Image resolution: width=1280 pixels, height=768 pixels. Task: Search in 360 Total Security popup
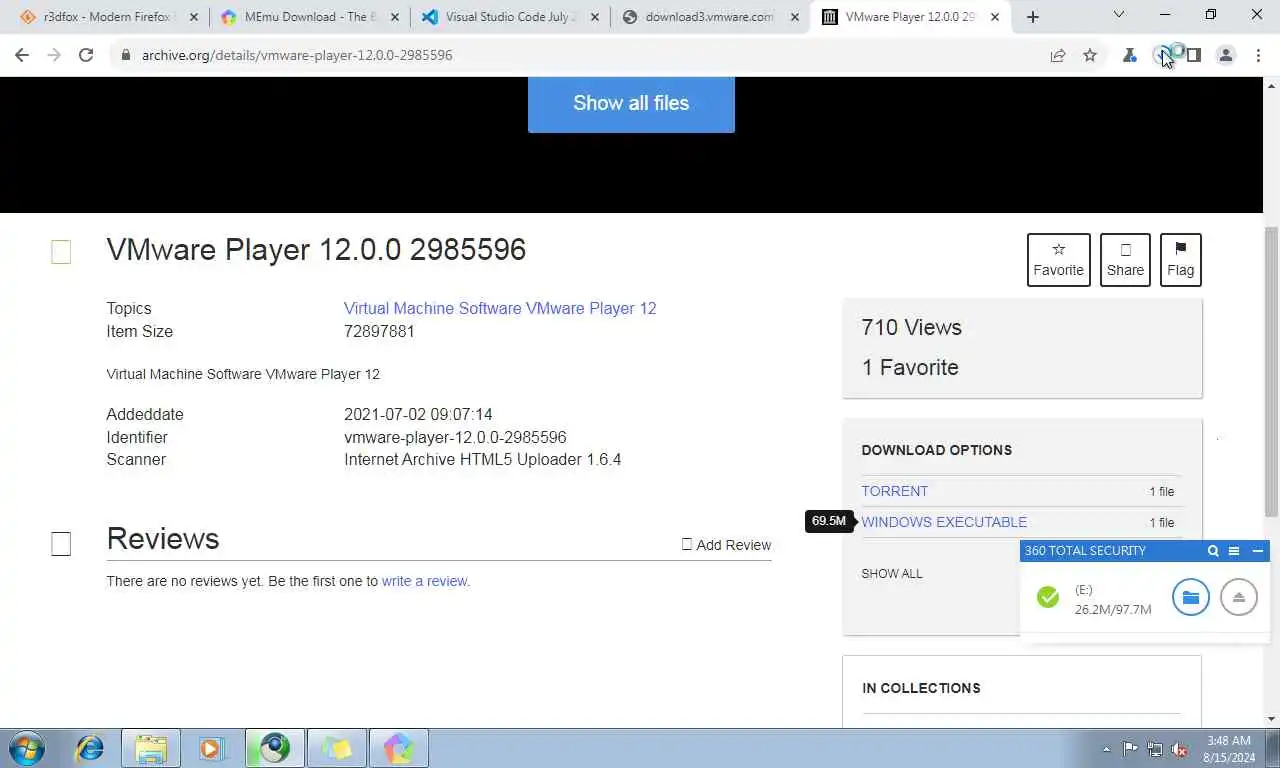1213,551
